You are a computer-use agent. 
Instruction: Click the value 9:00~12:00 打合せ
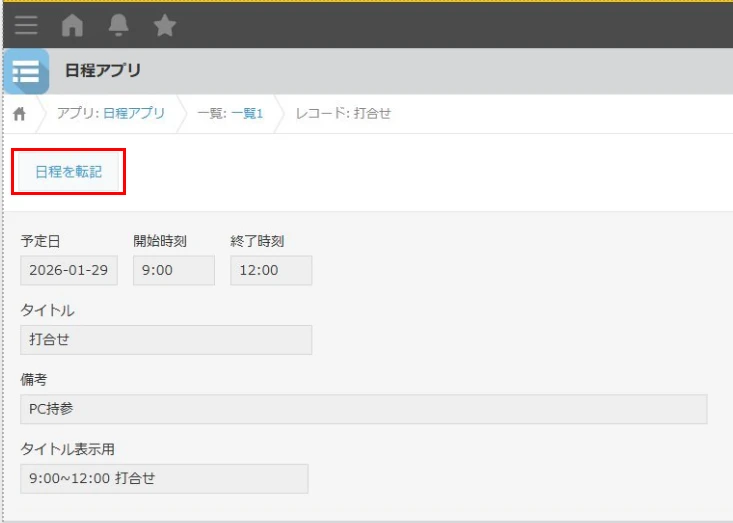pos(164,479)
